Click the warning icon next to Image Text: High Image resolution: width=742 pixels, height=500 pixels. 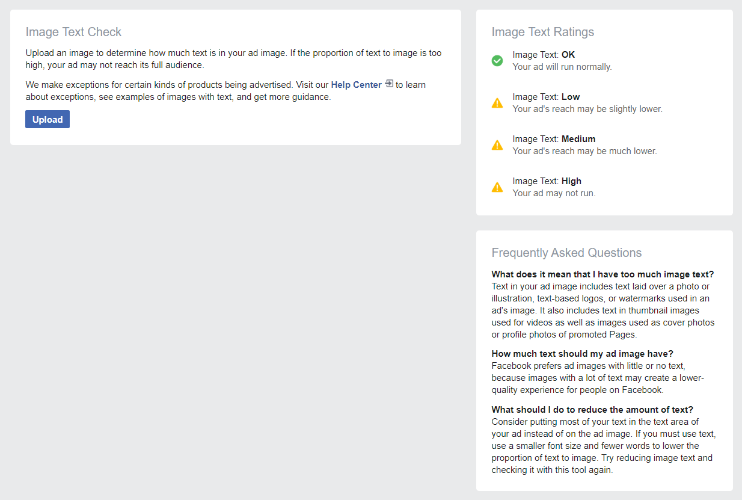pos(497,187)
